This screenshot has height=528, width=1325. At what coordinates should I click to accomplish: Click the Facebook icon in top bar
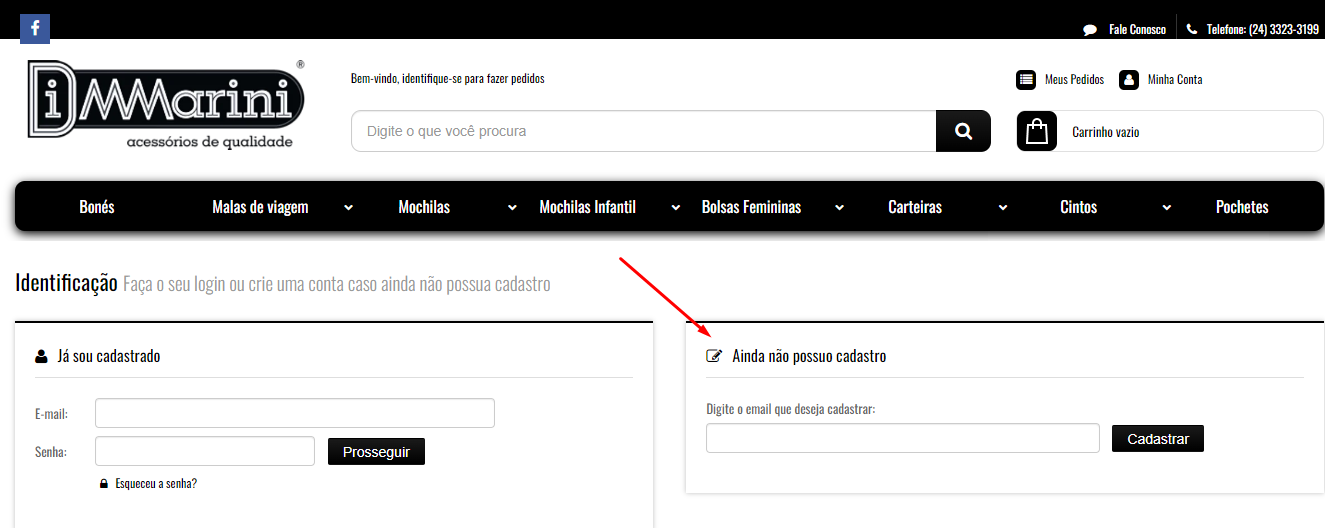[x=35, y=28]
